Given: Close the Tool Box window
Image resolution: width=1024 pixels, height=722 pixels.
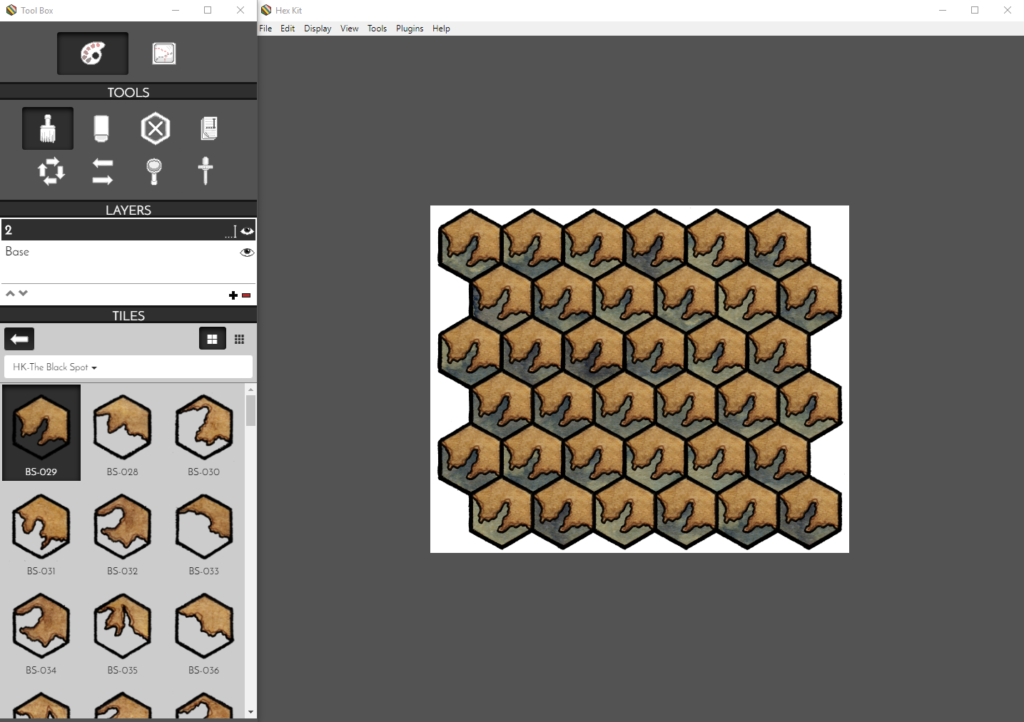Looking at the screenshot, I should tap(240, 10).
